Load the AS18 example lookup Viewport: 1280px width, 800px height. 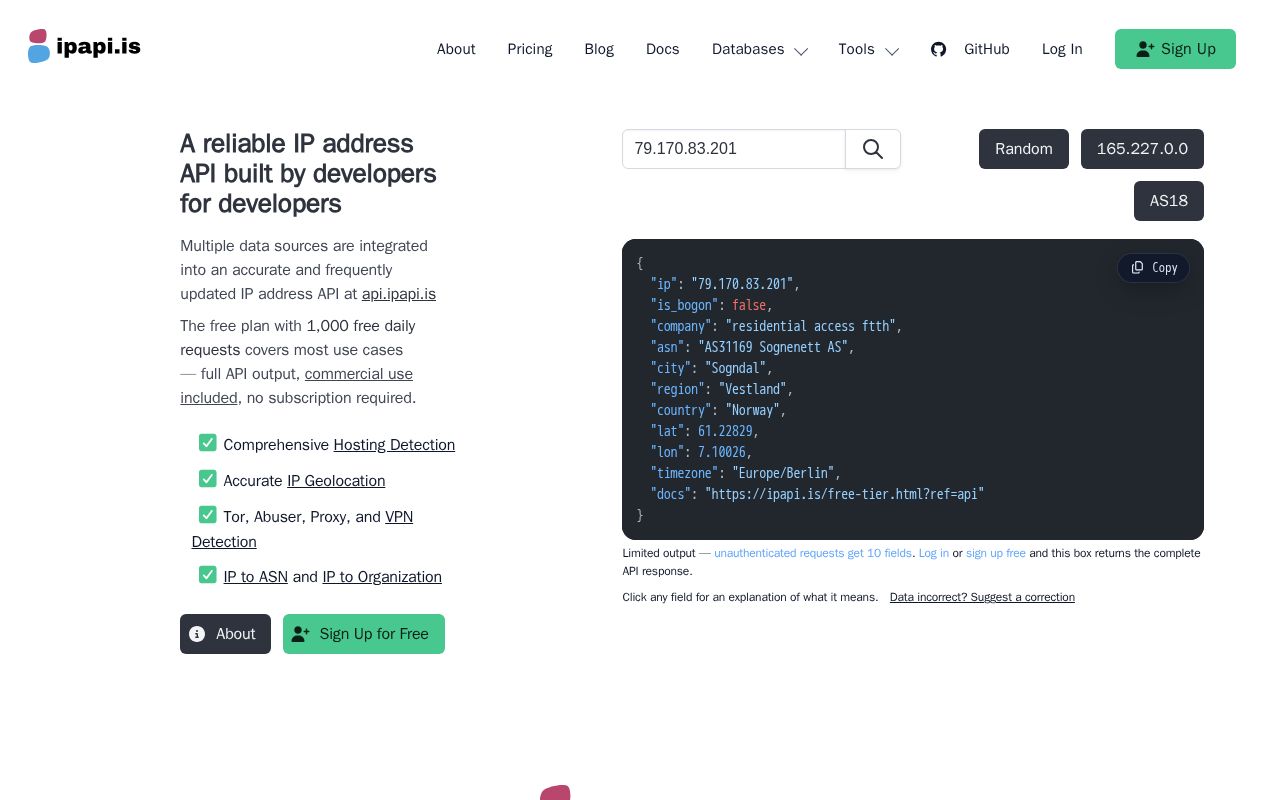pyautogui.click(x=1169, y=201)
